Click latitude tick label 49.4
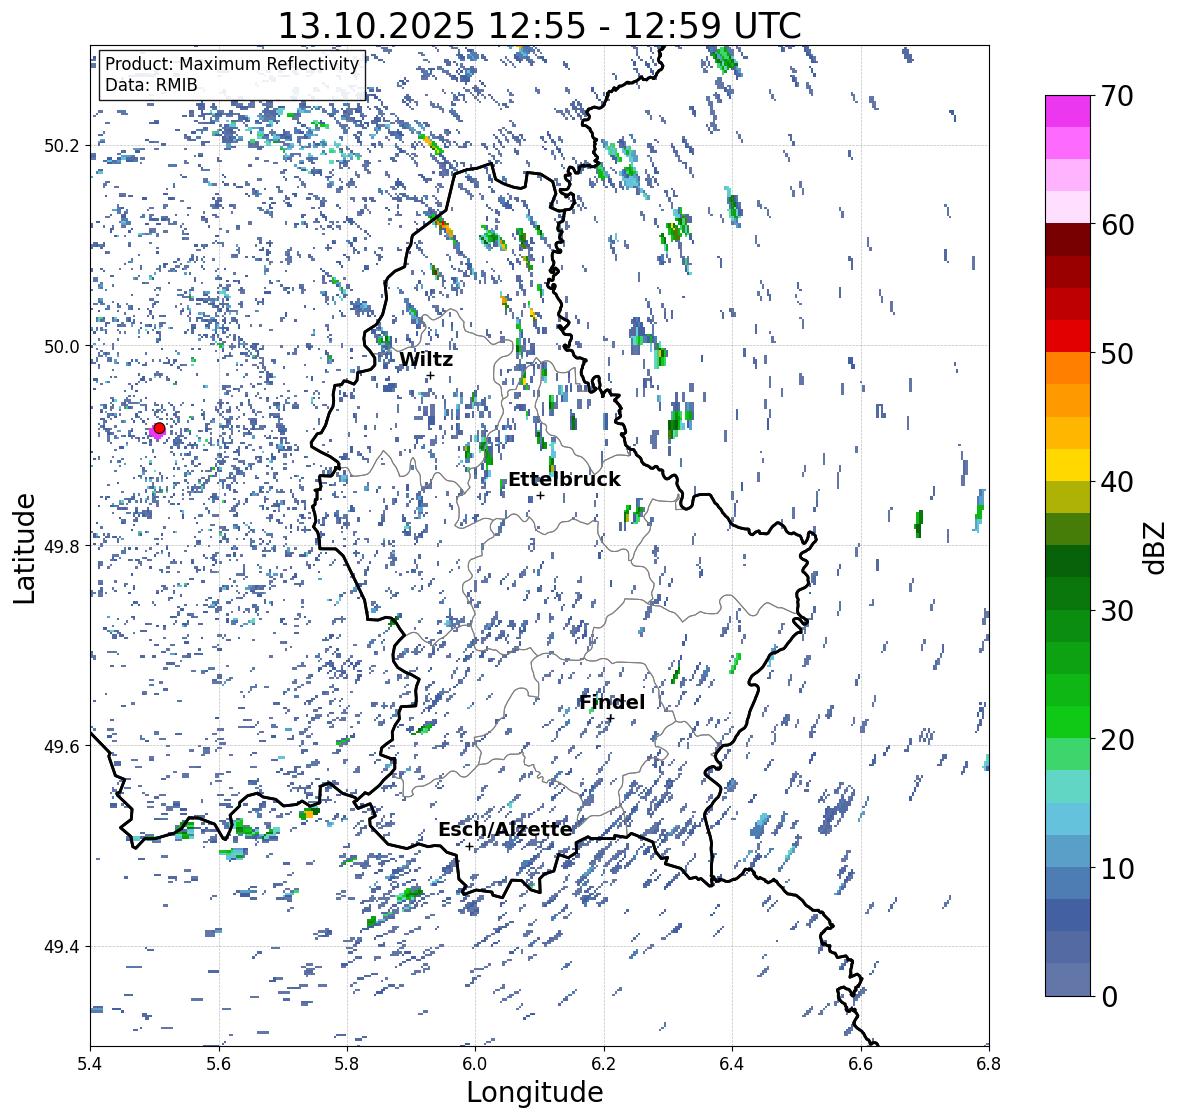The image size is (1179, 1117). click(62, 946)
